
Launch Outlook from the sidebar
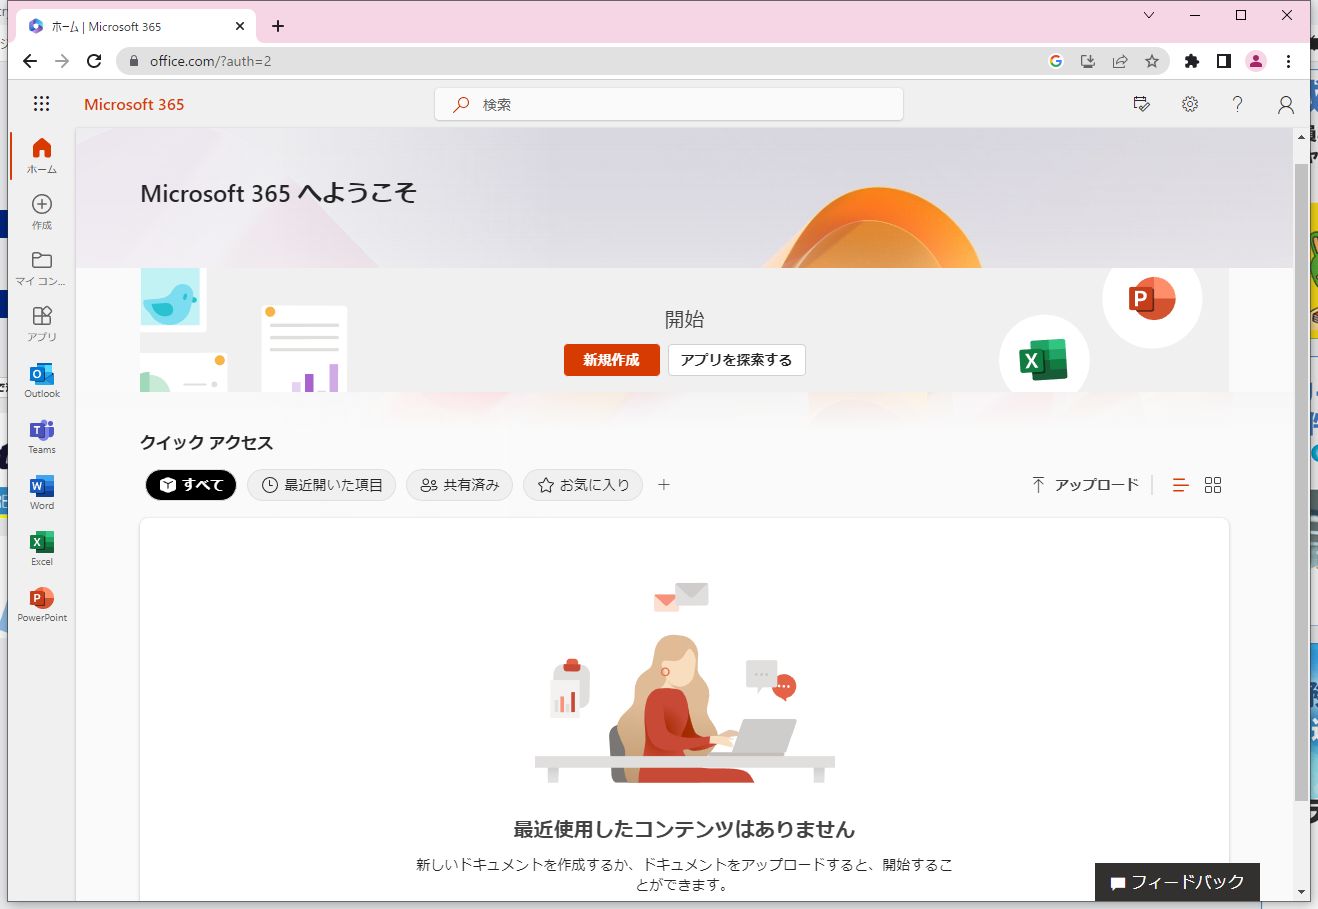(x=42, y=380)
